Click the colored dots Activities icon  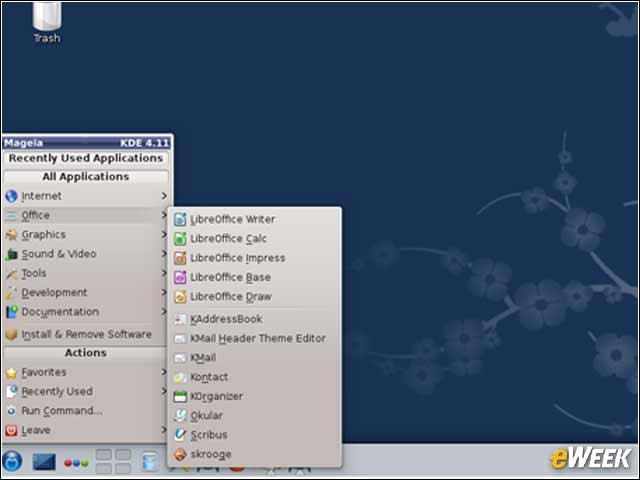pyautogui.click(x=76, y=463)
